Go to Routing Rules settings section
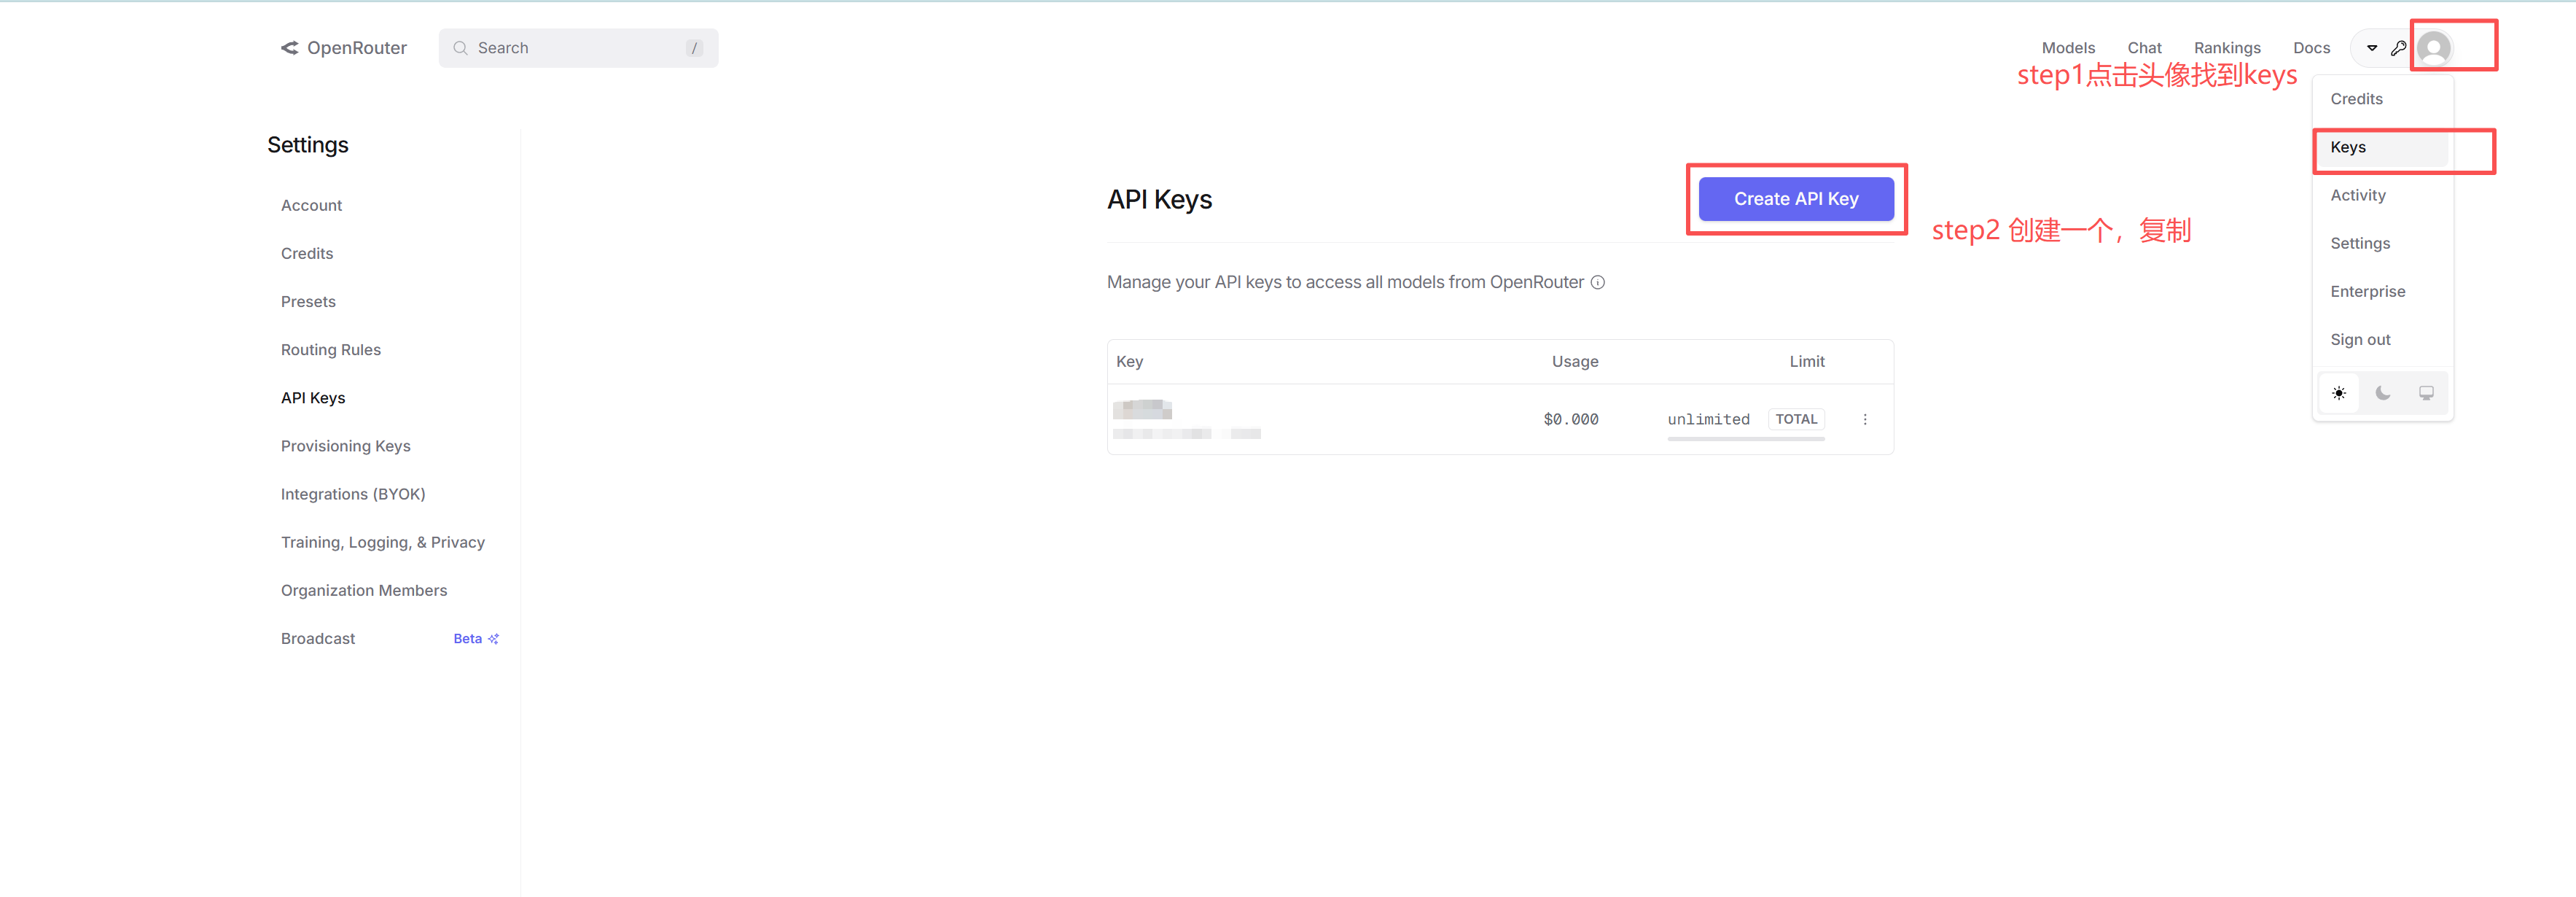The height and width of the screenshot is (897, 2576). [330, 350]
